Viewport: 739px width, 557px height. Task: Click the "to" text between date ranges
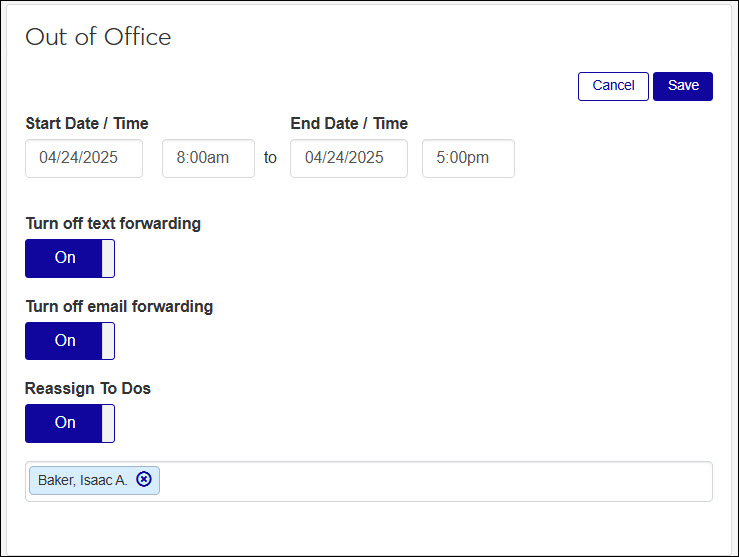click(270, 158)
